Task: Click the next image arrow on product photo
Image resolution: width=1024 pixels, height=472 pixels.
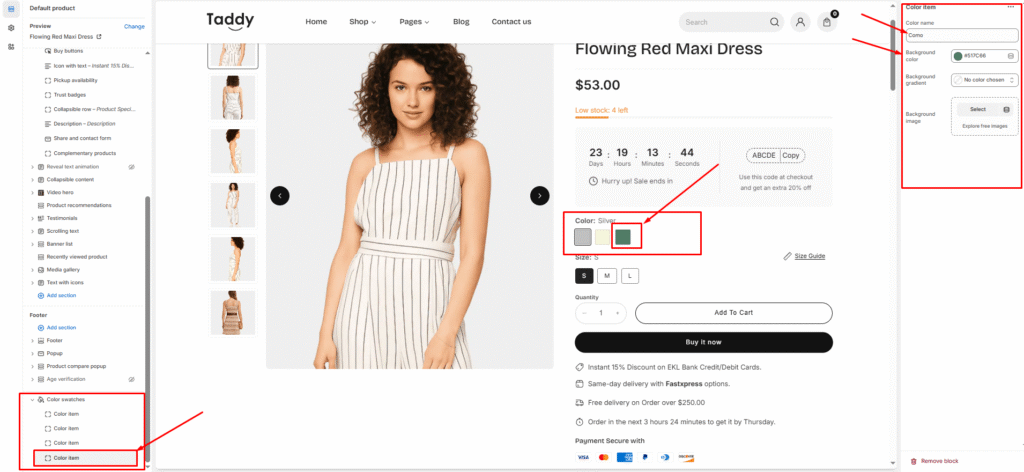Action: pos(539,196)
